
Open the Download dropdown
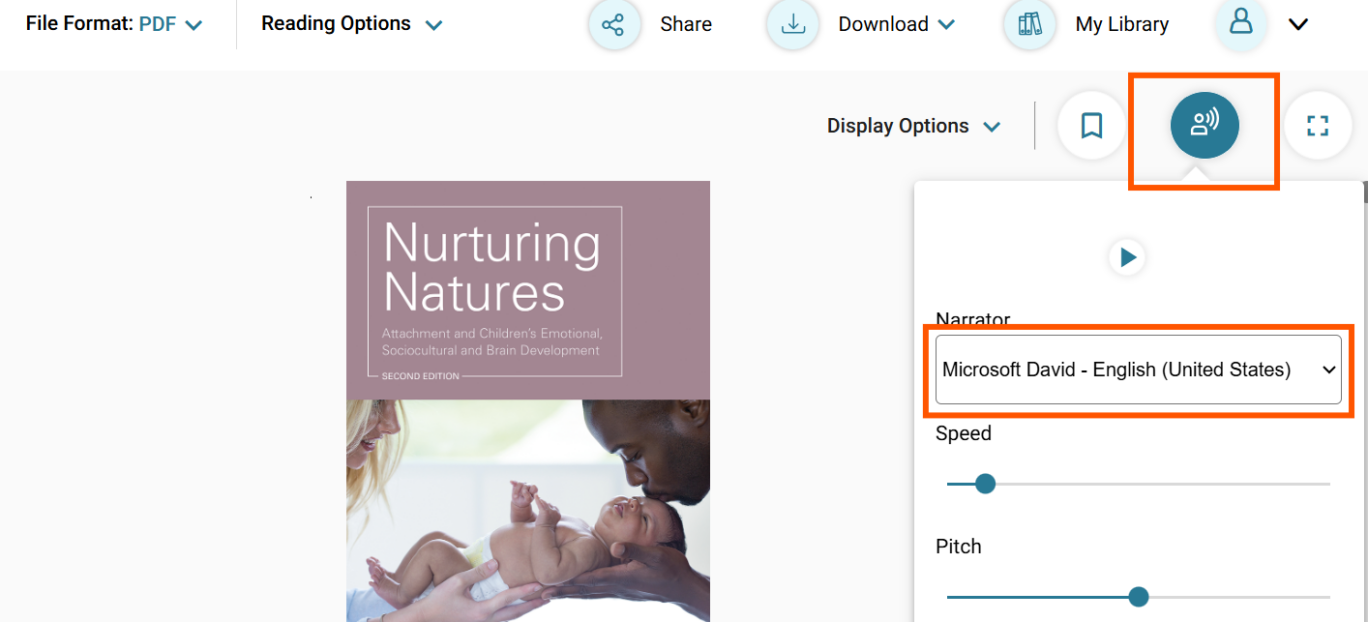click(x=897, y=24)
